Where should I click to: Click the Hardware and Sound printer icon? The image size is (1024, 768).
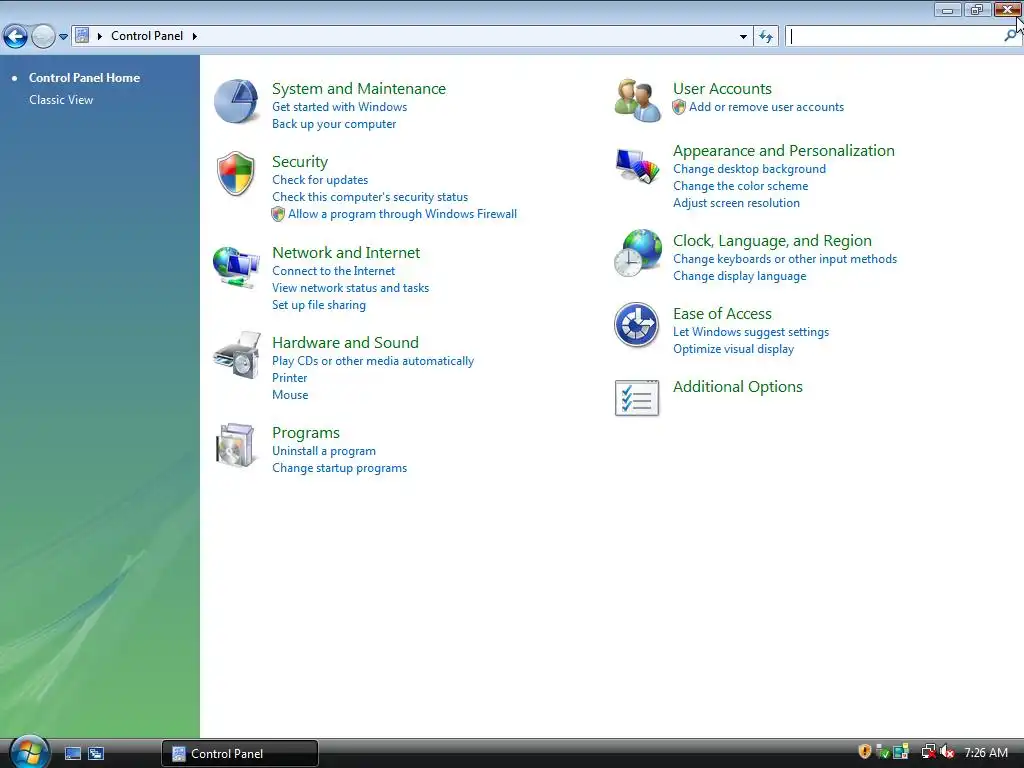(x=236, y=355)
